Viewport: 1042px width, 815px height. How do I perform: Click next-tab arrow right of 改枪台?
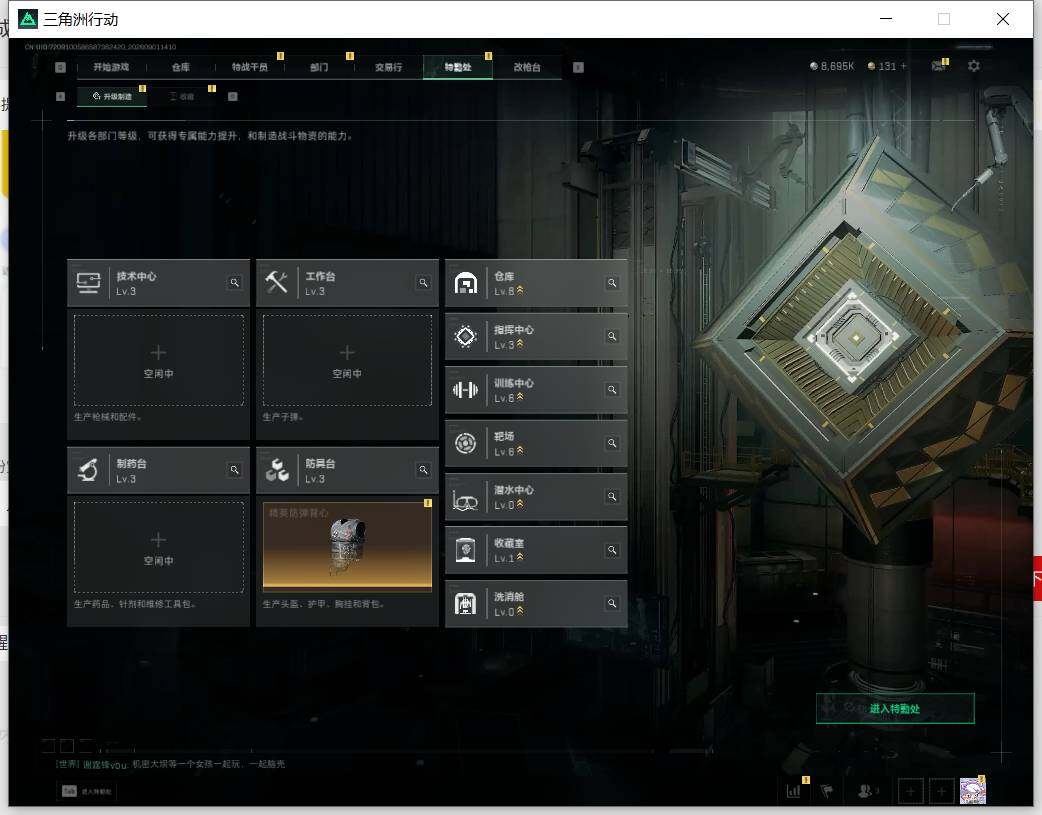click(x=578, y=67)
